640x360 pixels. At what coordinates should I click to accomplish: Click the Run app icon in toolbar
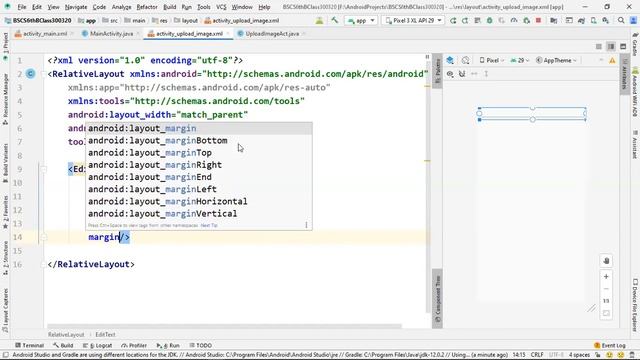[453, 20]
